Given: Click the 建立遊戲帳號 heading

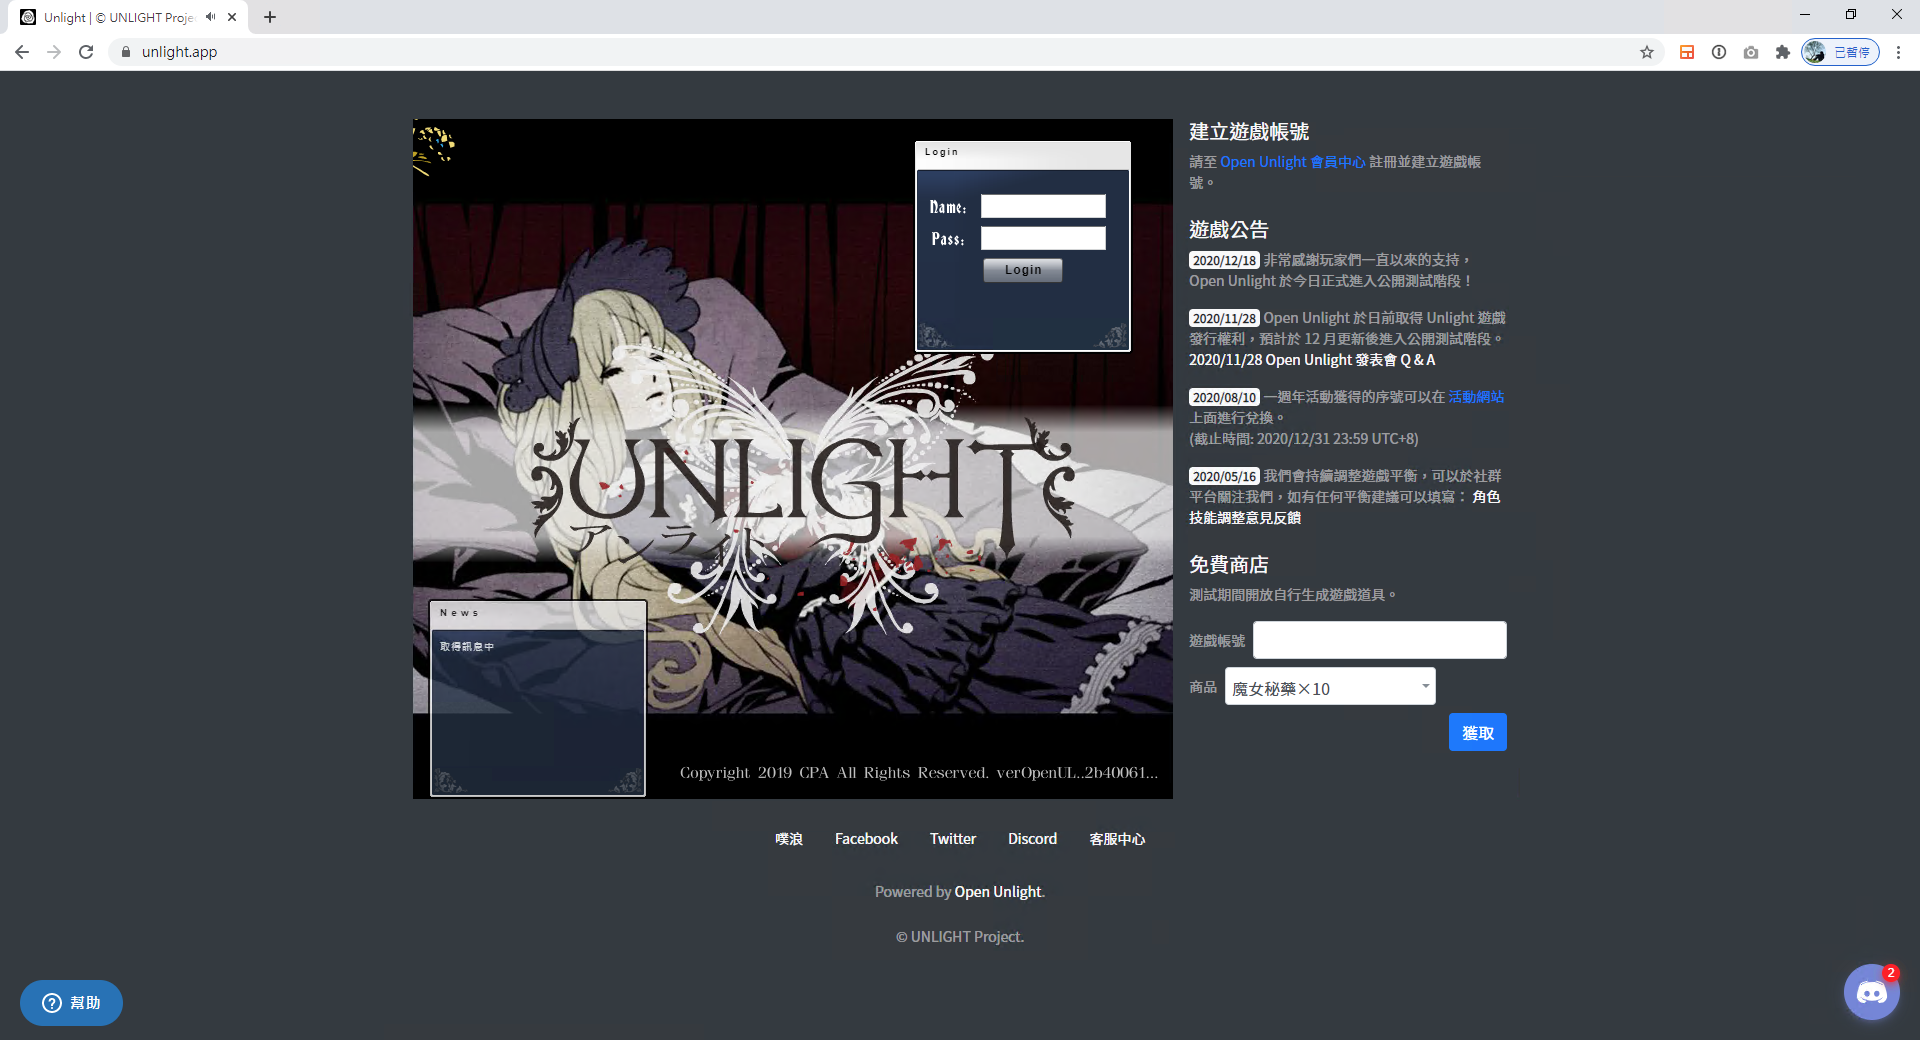Looking at the screenshot, I should click(x=1249, y=132).
